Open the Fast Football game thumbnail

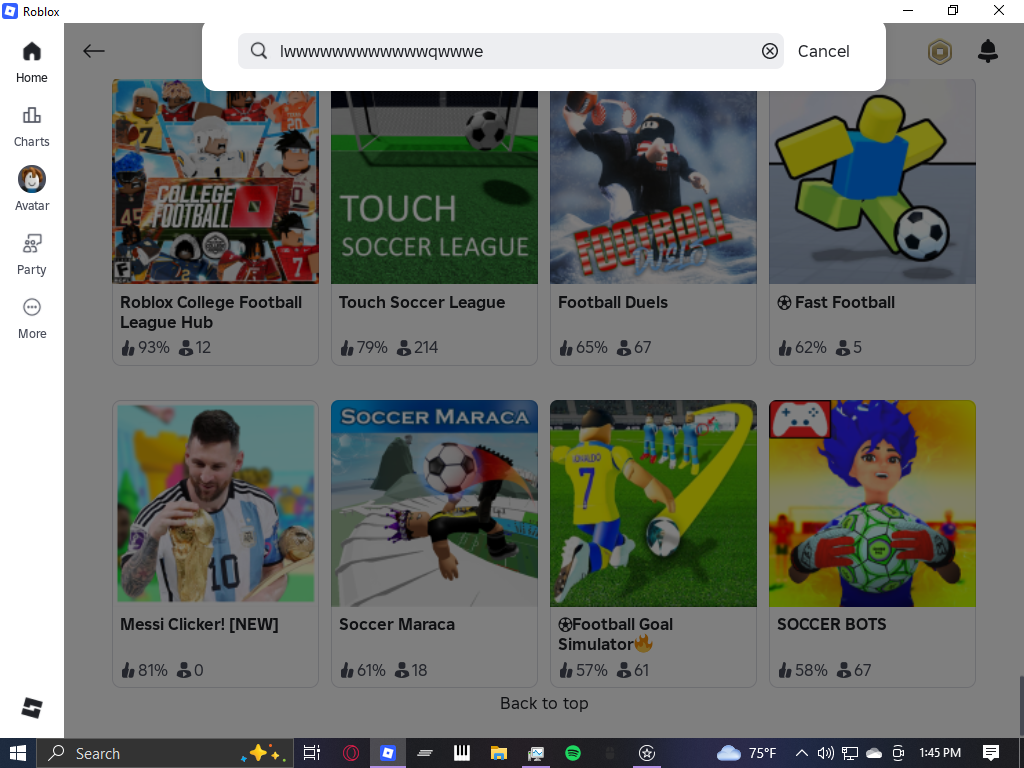click(x=872, y=182)
